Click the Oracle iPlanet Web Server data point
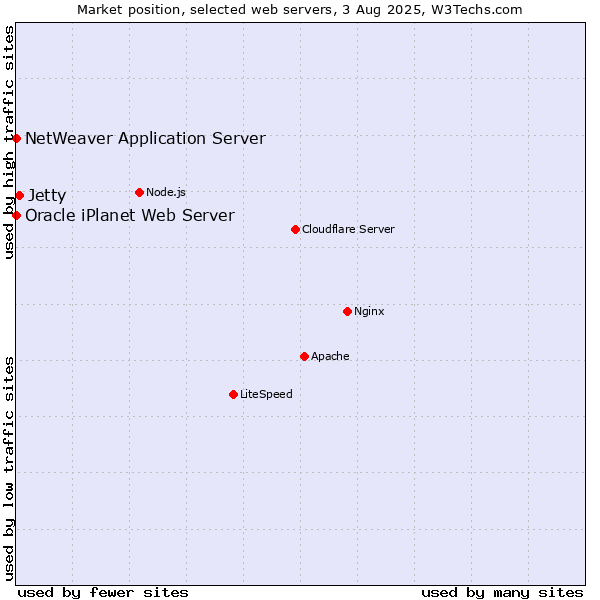Image resolution: width=600 pixels, height=600 pixels. 16,215
